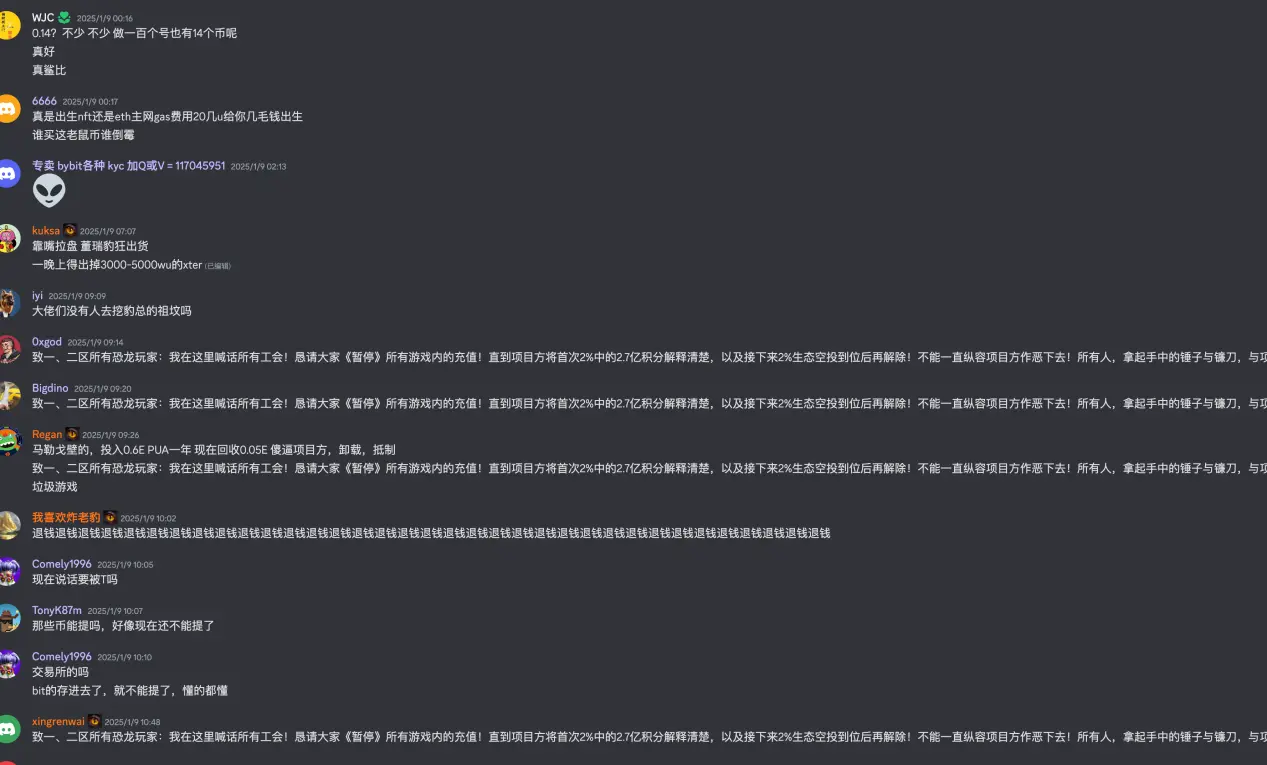1267x765 pixels.
Task: Click the Bigdino username
Action: (50, 388)
